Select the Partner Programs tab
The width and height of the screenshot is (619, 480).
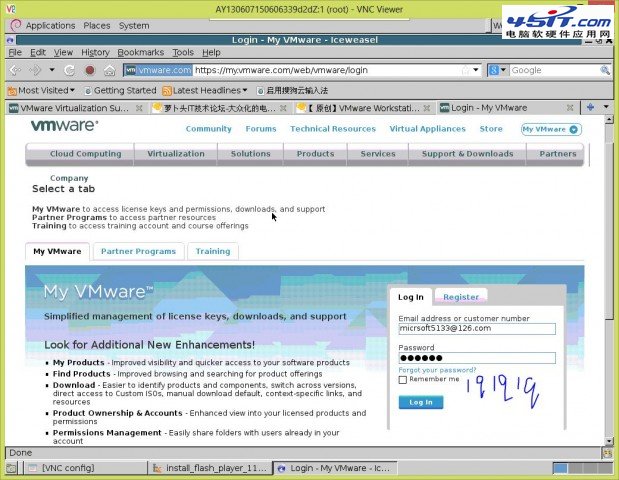point(139,251)
